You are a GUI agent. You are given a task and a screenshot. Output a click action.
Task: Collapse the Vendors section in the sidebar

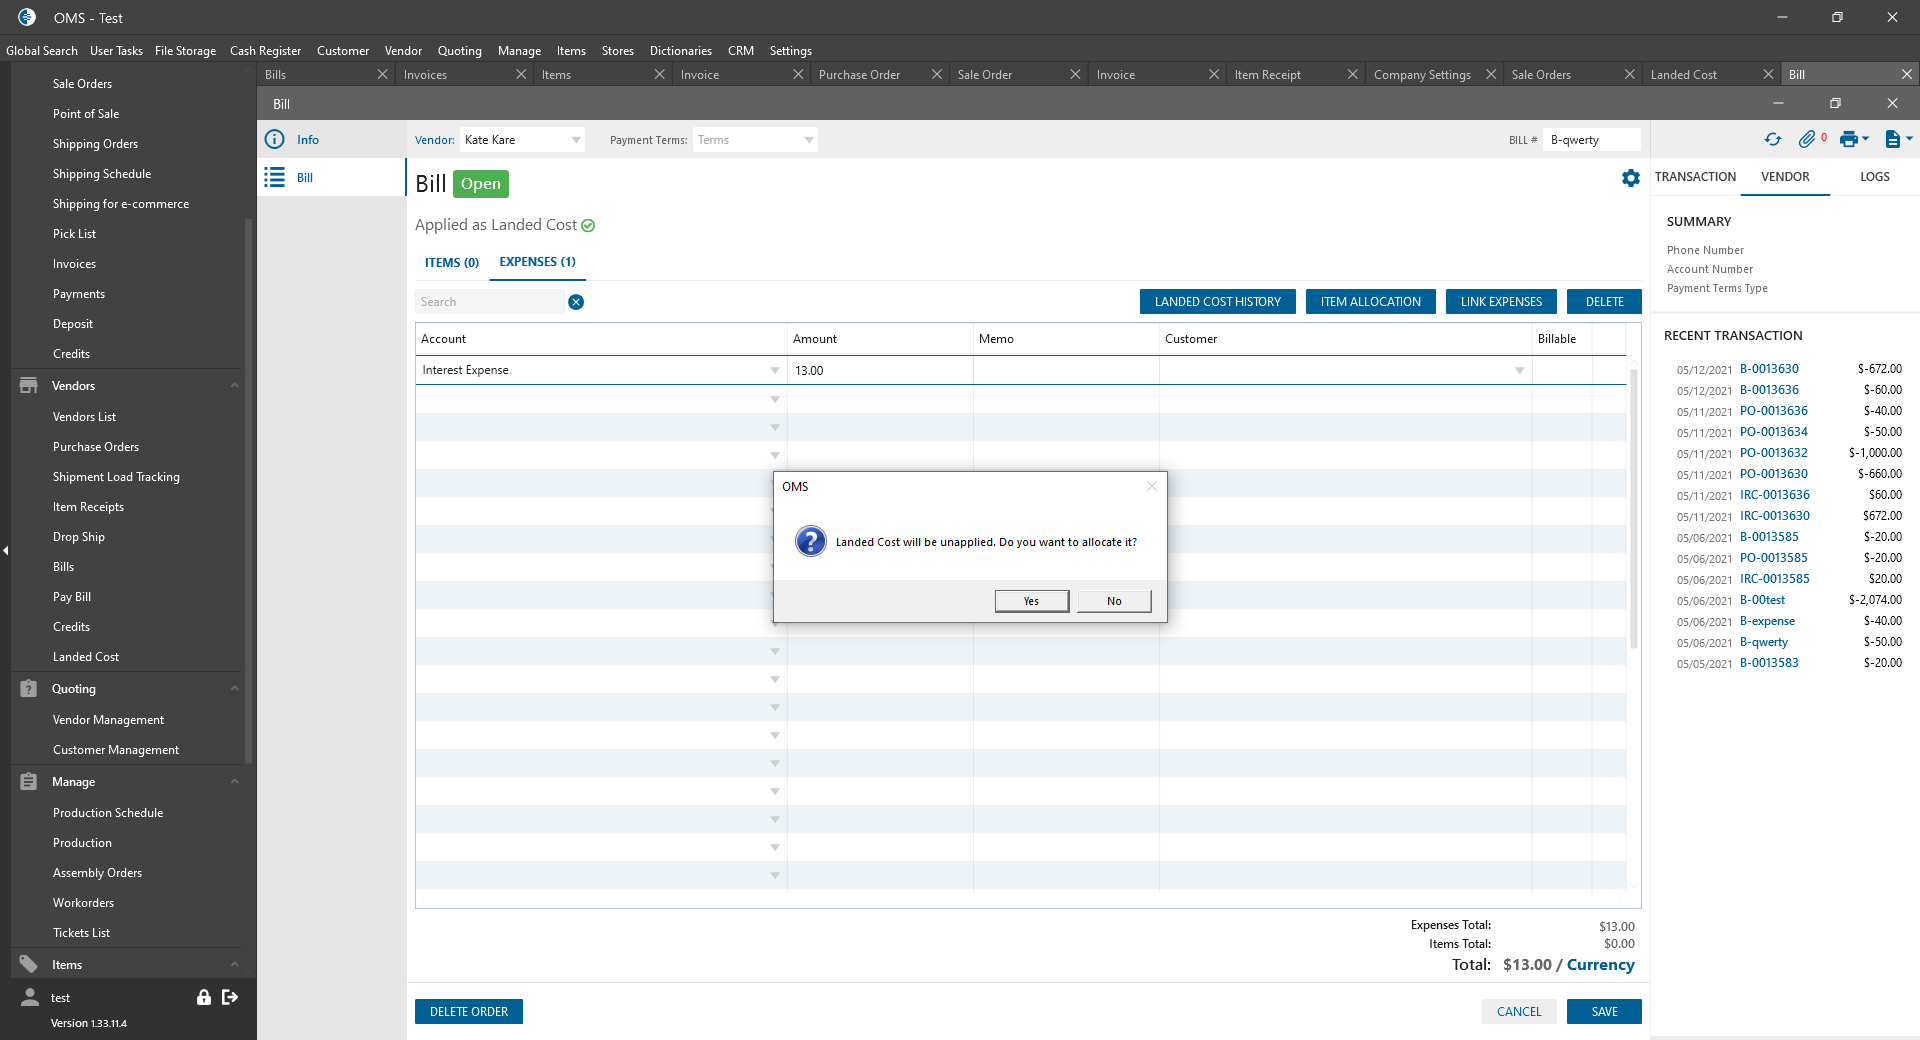(x=234, y=386)
